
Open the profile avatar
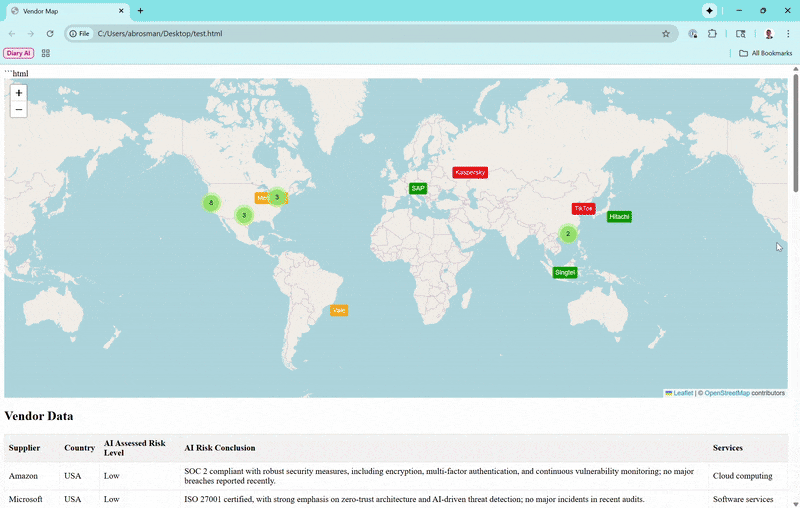pos(769,34)
